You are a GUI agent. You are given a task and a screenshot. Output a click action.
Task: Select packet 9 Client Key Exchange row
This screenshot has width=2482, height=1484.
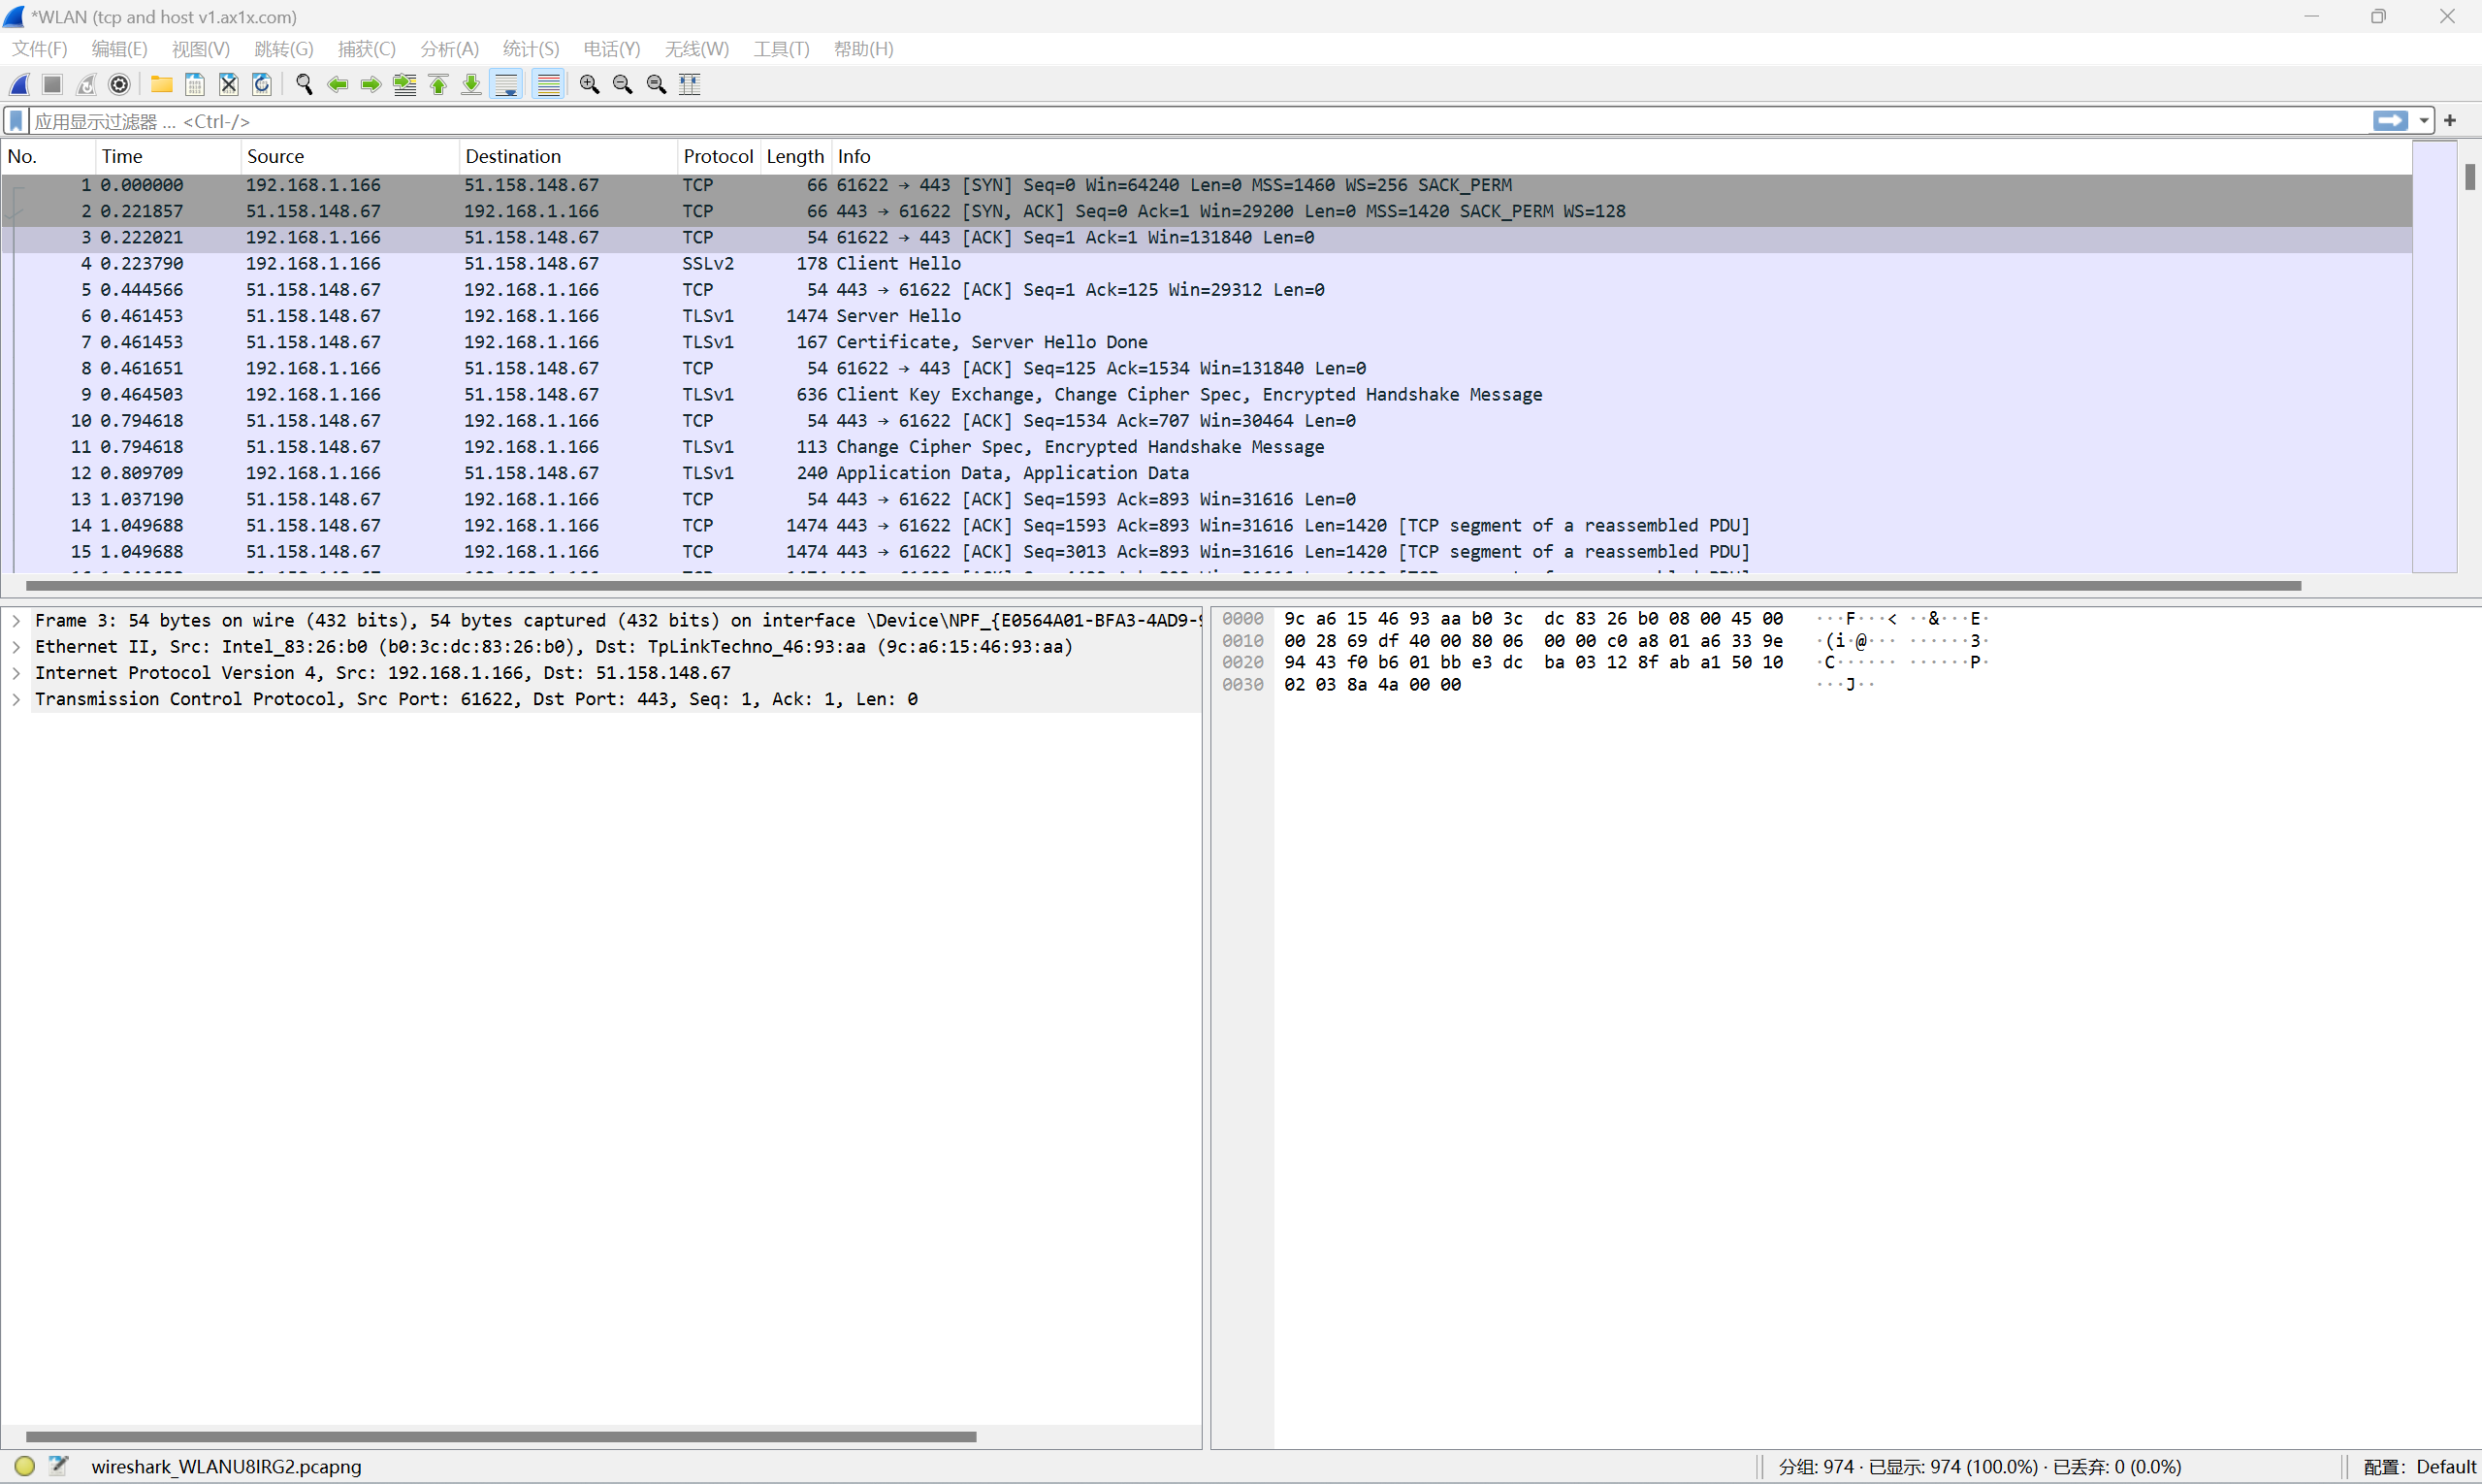(x=1206, y=395)
